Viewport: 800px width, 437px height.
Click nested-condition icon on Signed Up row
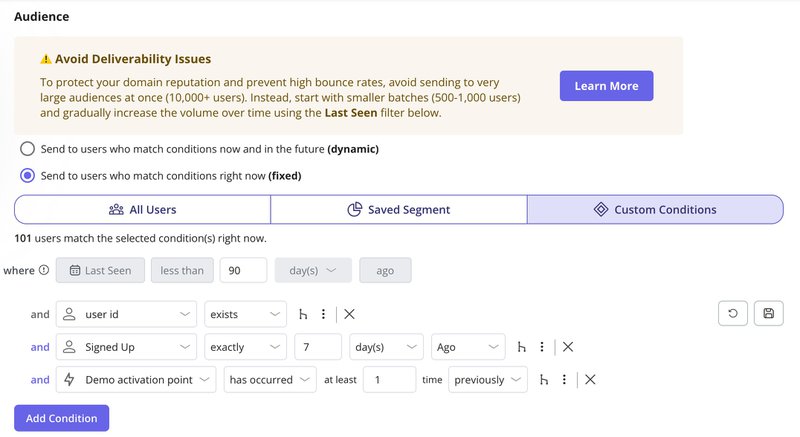tap(521, 347)
